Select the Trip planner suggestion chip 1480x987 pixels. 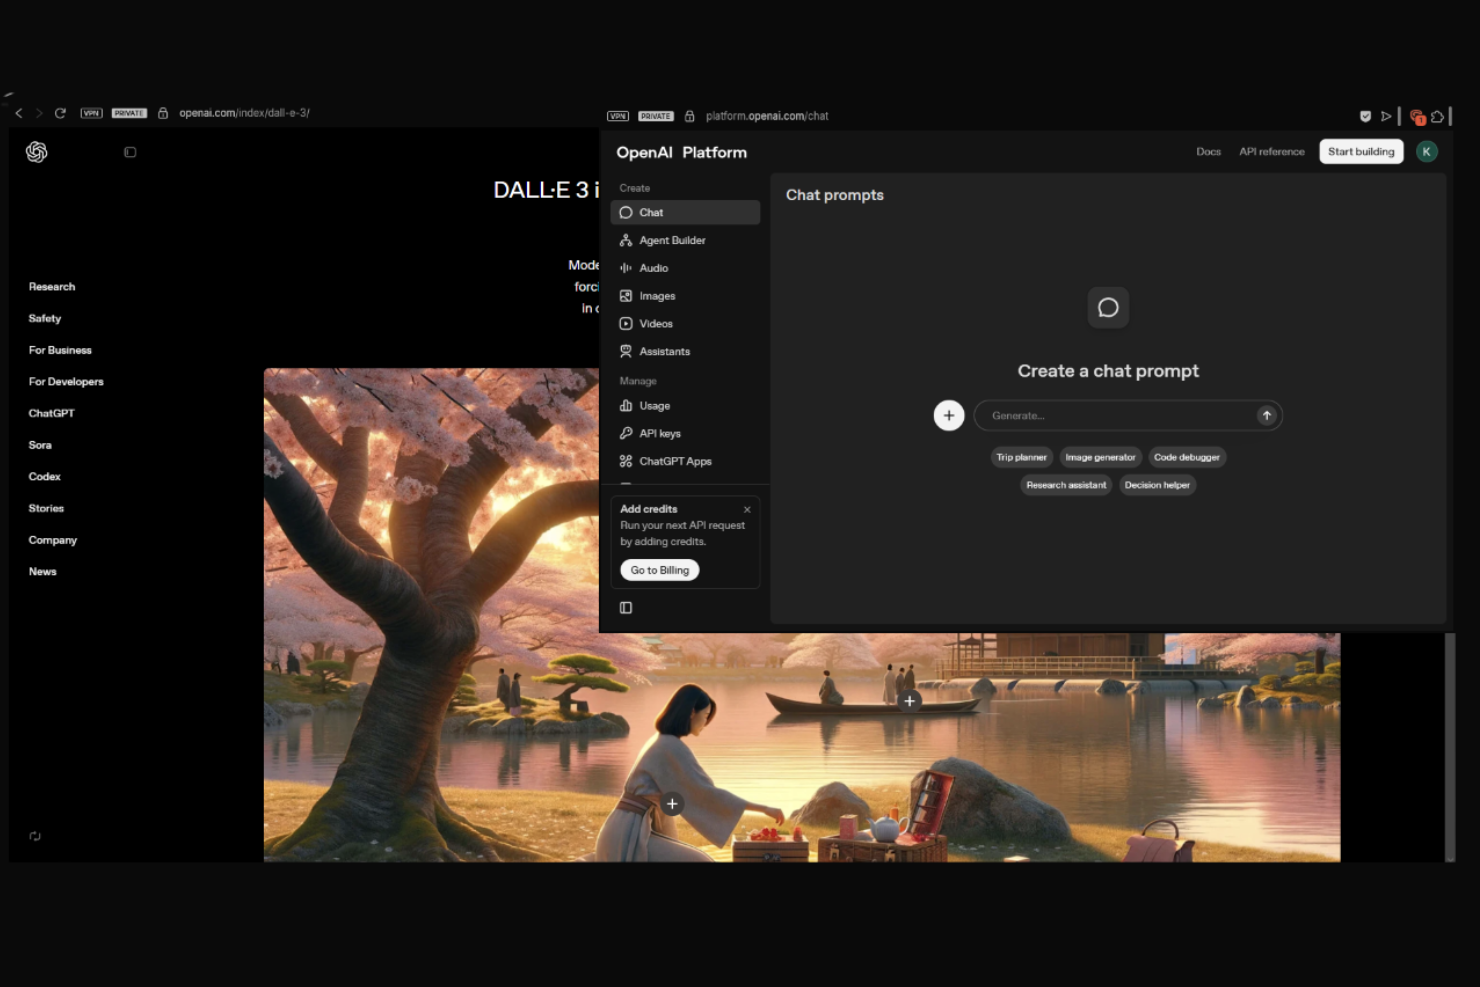(x=1021, y=457)
